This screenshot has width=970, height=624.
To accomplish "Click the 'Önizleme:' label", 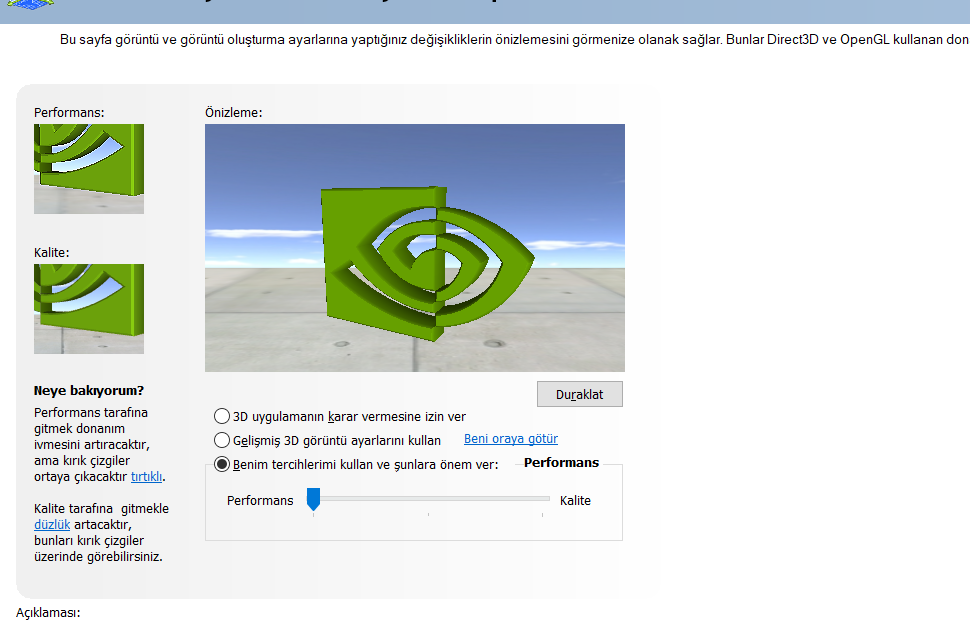I will pyautogui.click(x=234, y=113).
